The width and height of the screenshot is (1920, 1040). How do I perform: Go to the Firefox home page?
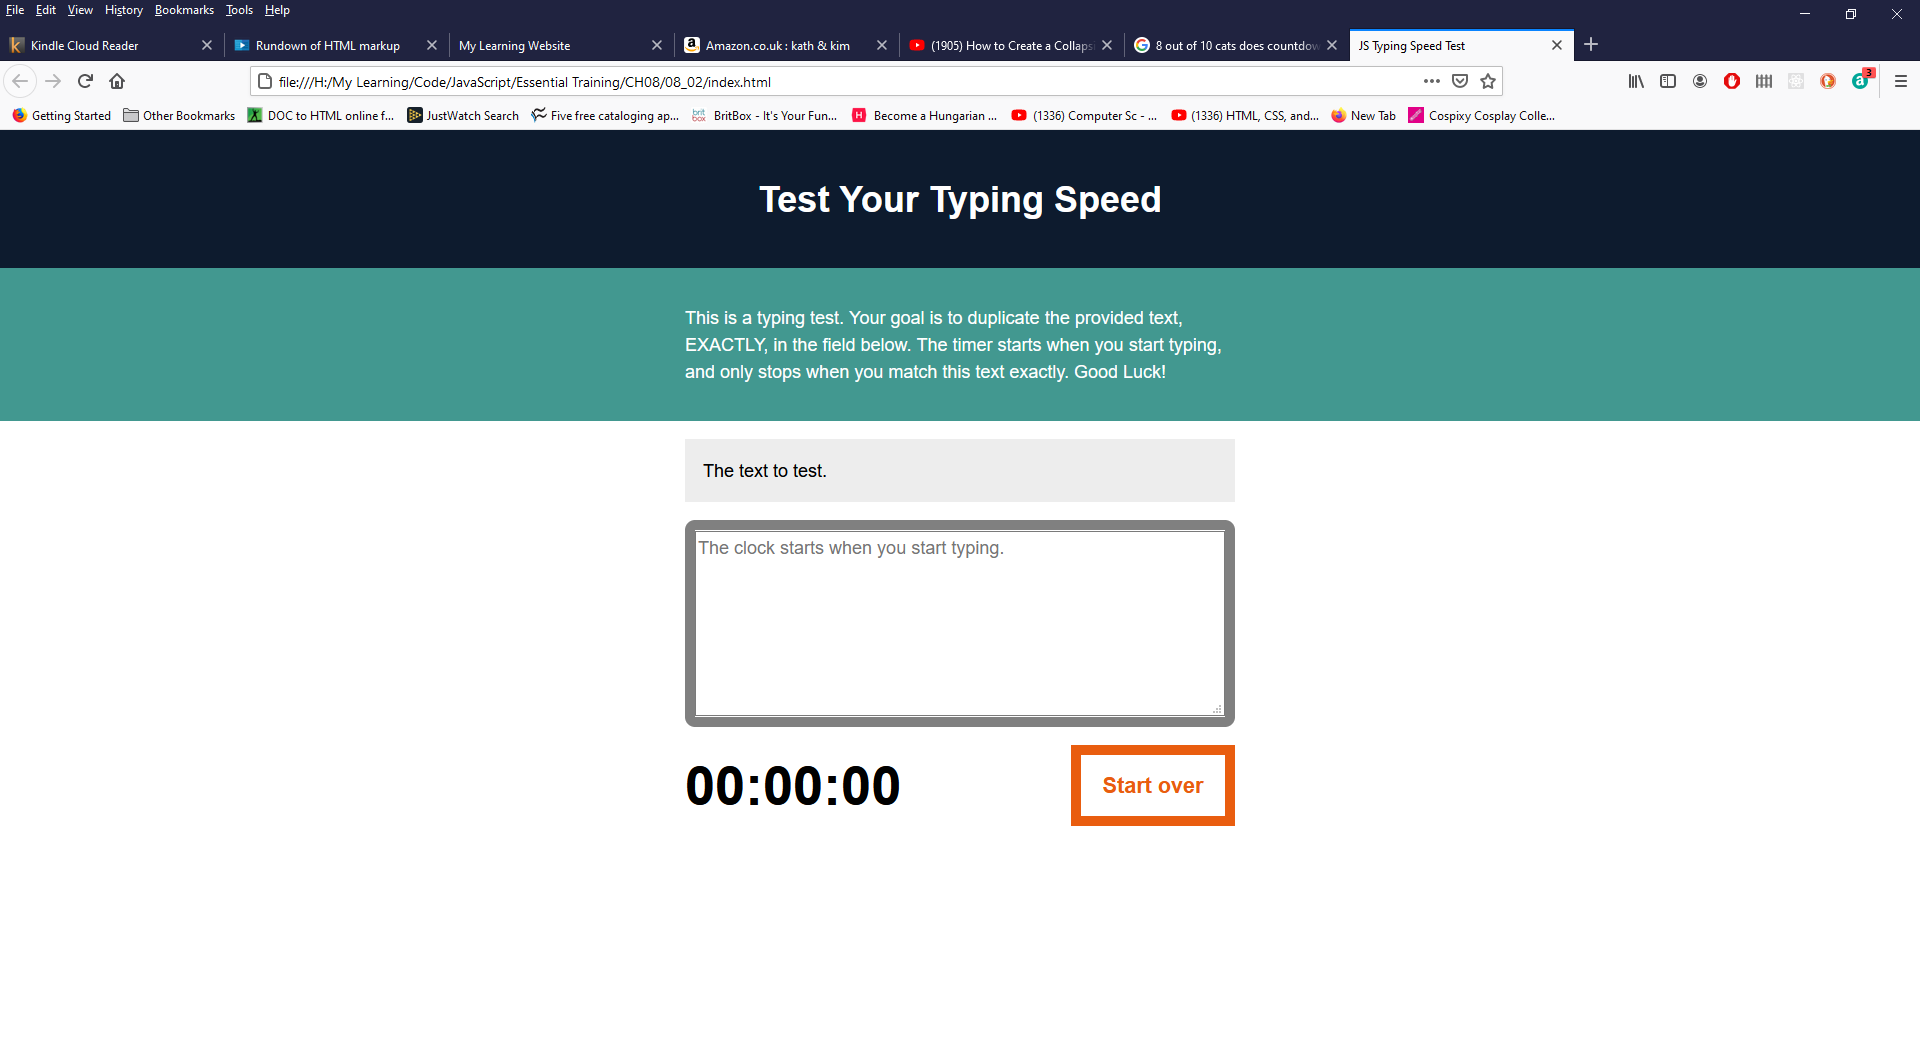coord(117,81)
